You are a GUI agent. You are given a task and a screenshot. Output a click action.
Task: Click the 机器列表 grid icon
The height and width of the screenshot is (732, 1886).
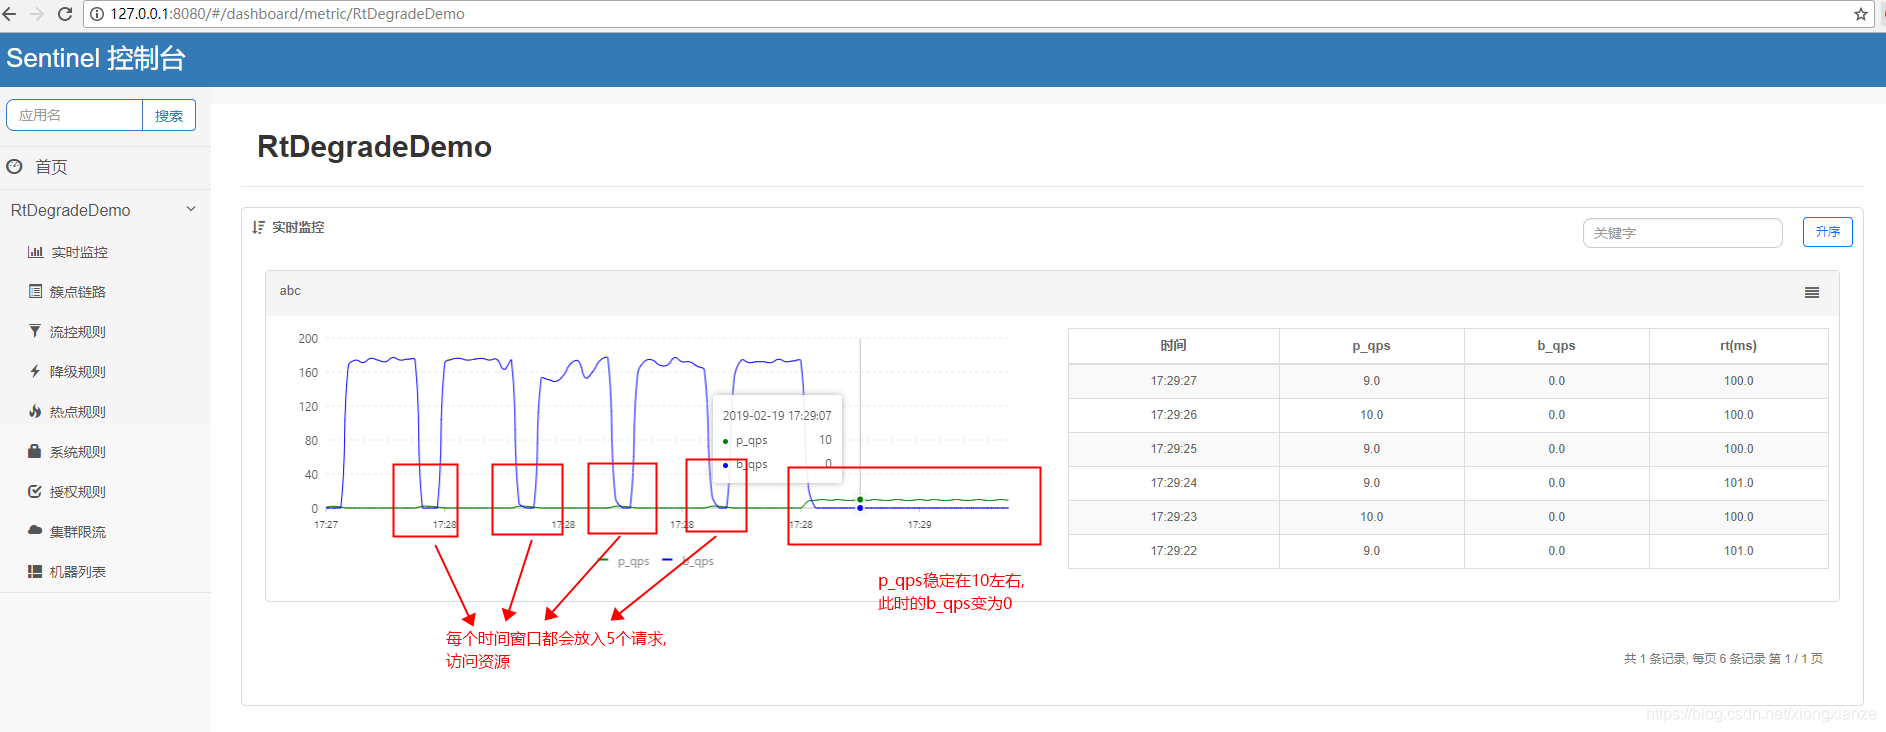pos(35,571)
